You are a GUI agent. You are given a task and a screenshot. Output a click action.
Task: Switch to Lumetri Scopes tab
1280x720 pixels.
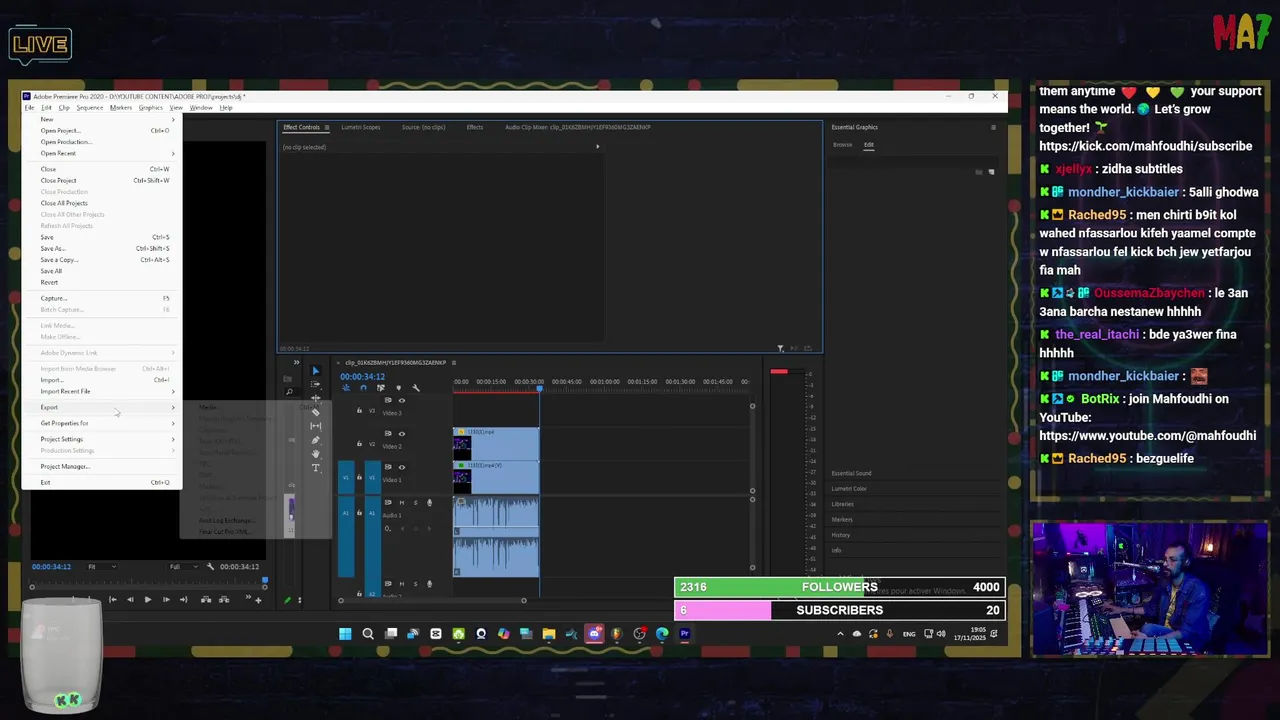361,127
